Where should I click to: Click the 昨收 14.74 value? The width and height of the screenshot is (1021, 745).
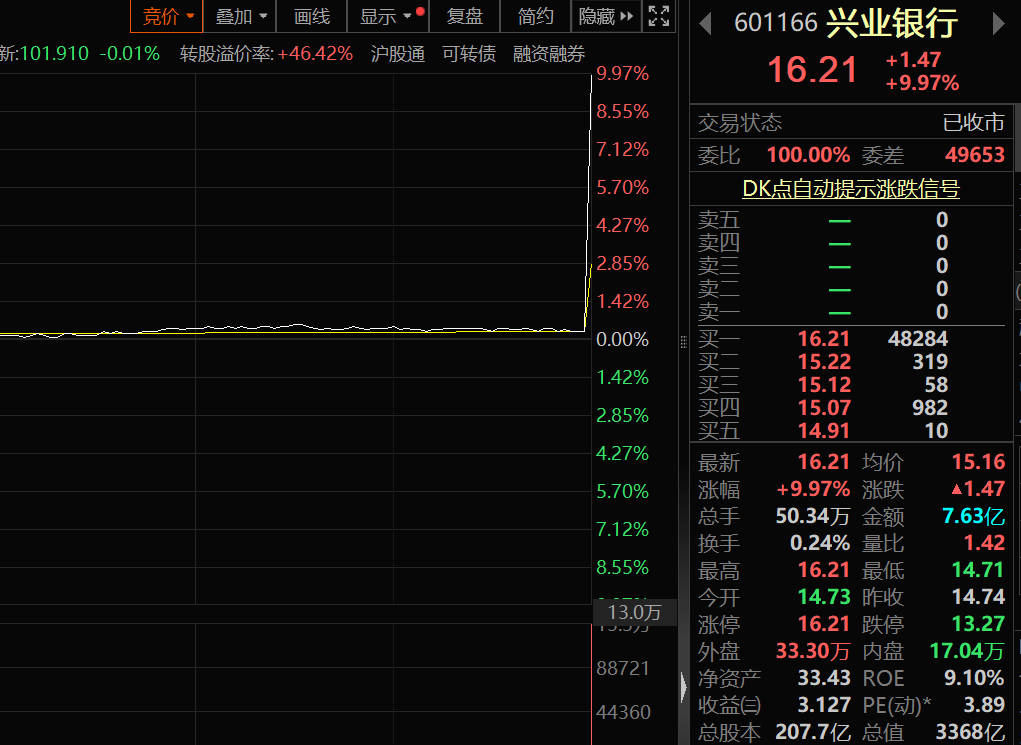point(978,597)
